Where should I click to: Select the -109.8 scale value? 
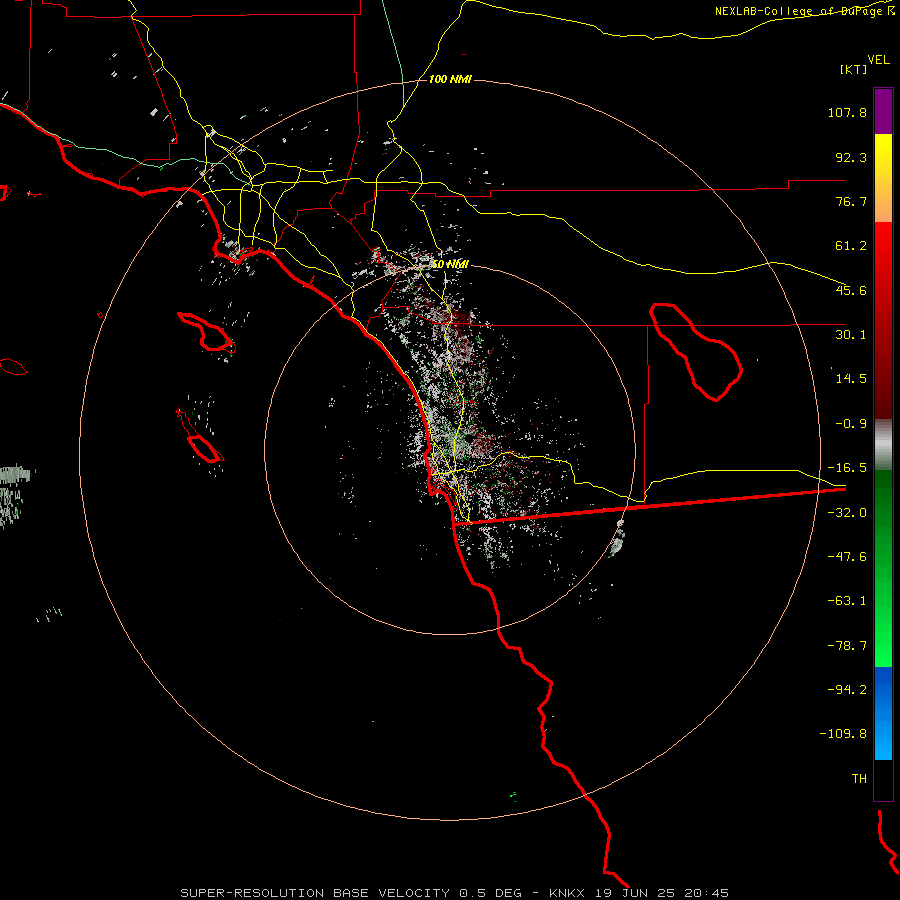point(844,734)
